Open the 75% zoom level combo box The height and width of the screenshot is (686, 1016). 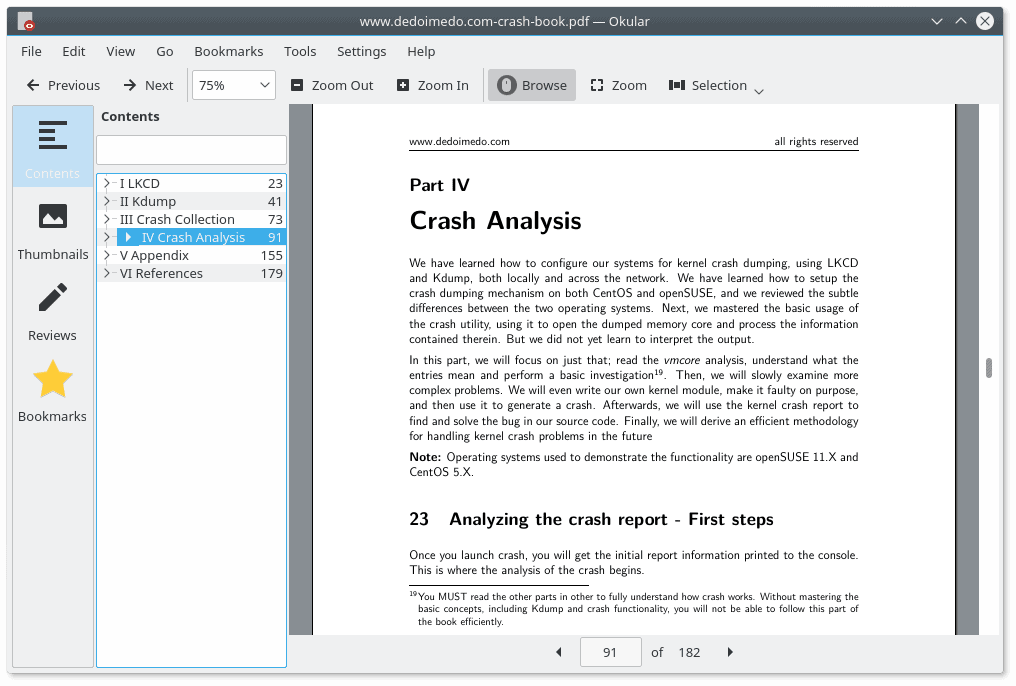tap(234, 86)
